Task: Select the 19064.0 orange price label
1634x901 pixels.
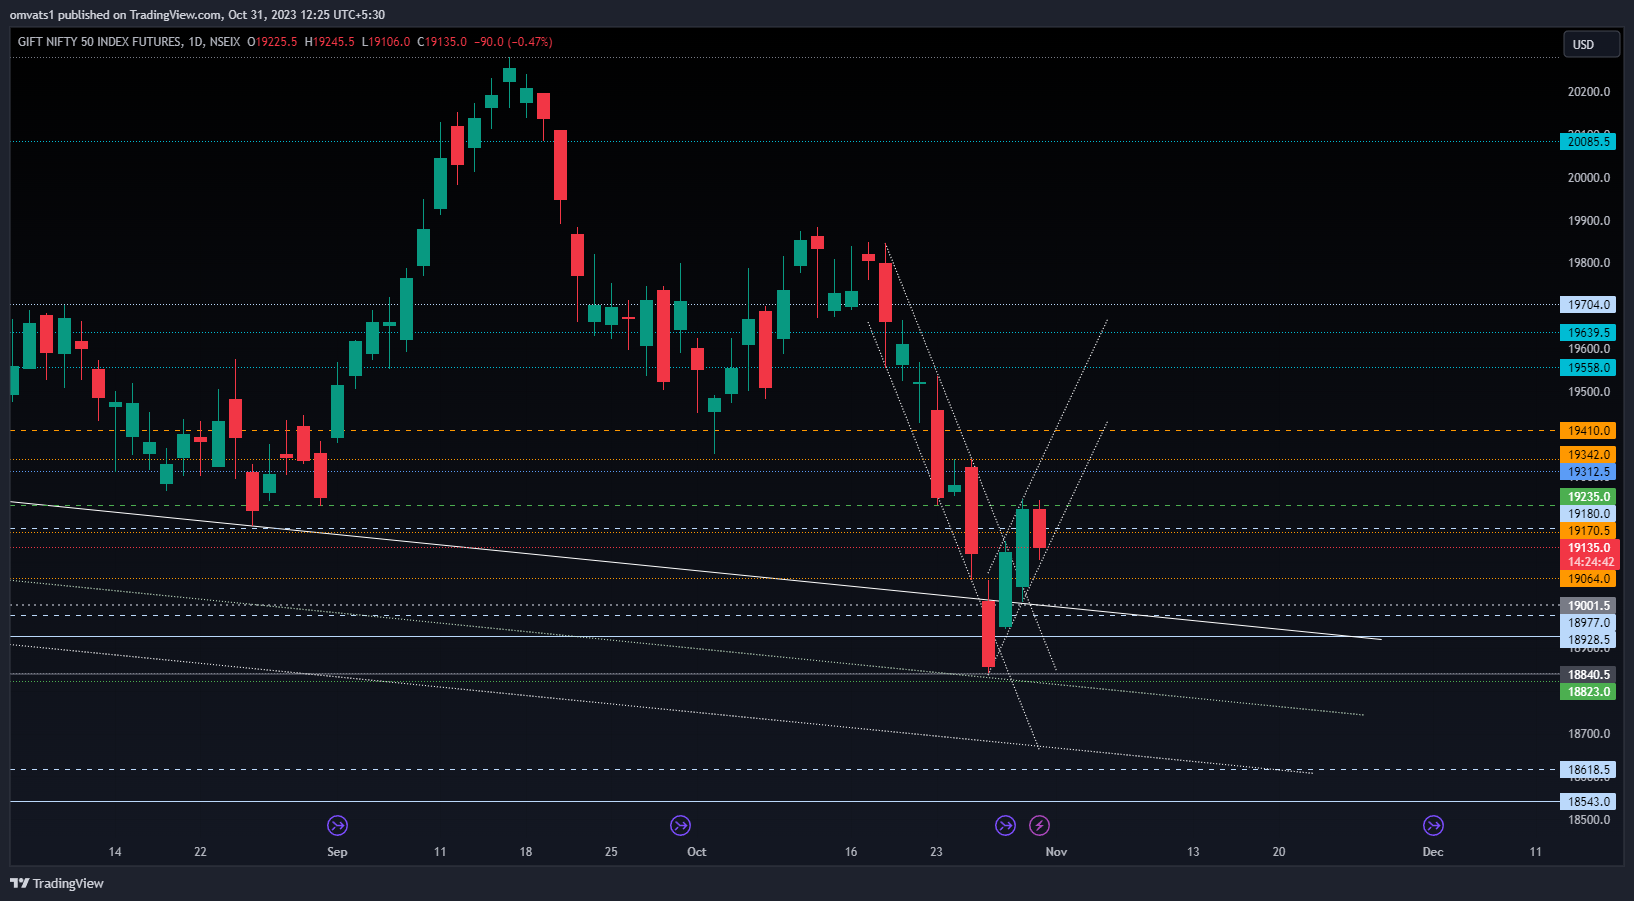Action: pos(1588,579)
